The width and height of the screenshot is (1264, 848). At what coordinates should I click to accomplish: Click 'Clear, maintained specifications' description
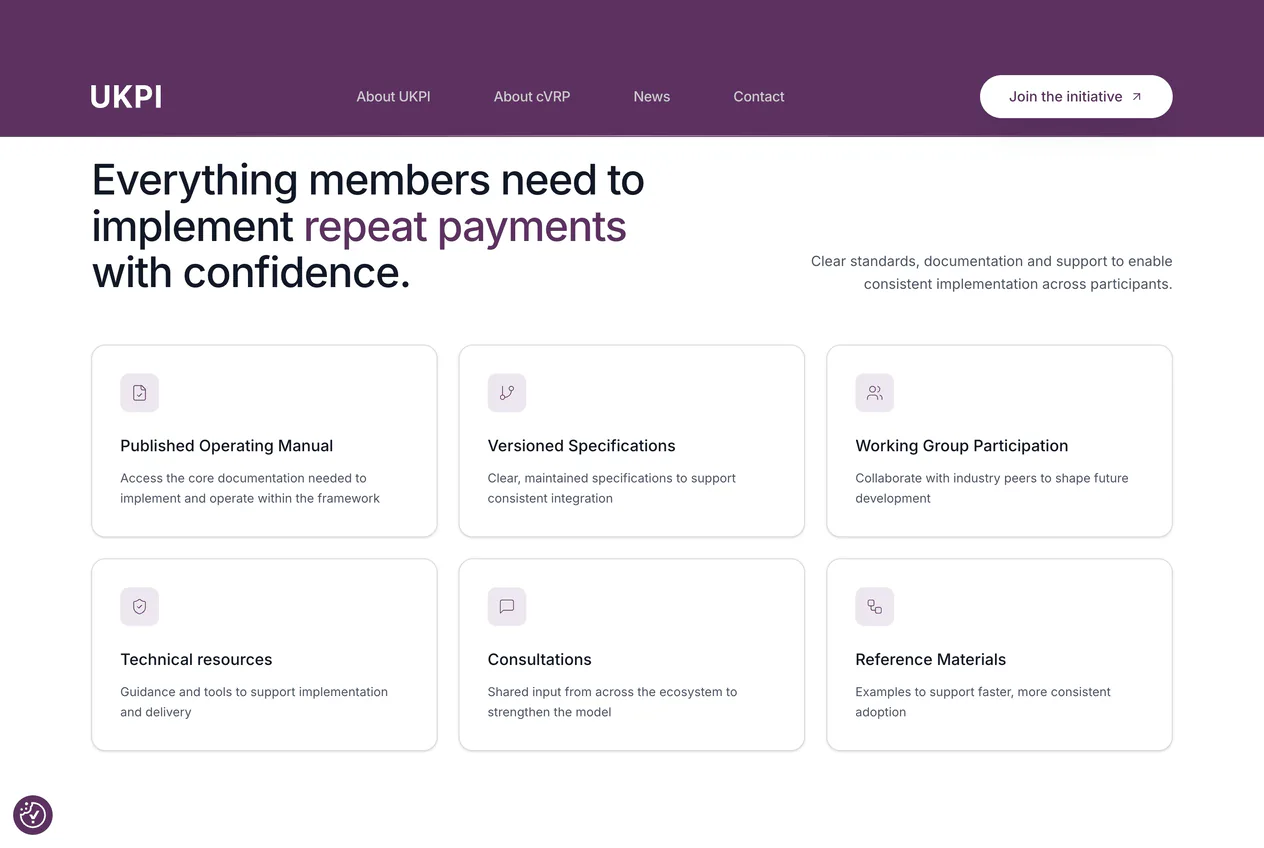point(612,488)
